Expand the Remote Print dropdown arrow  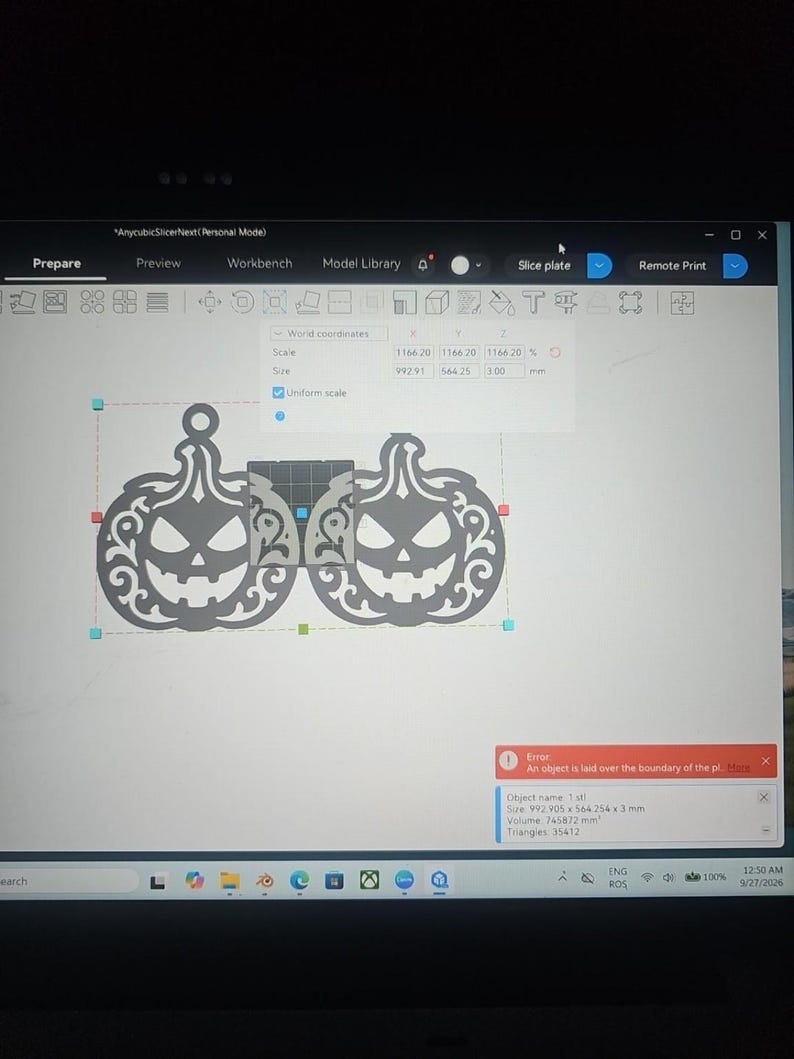coord(735,265)
